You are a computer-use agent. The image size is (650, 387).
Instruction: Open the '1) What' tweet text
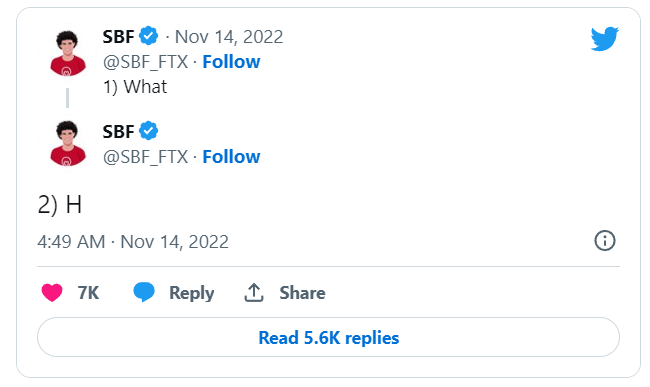click(x=135, y=87)
